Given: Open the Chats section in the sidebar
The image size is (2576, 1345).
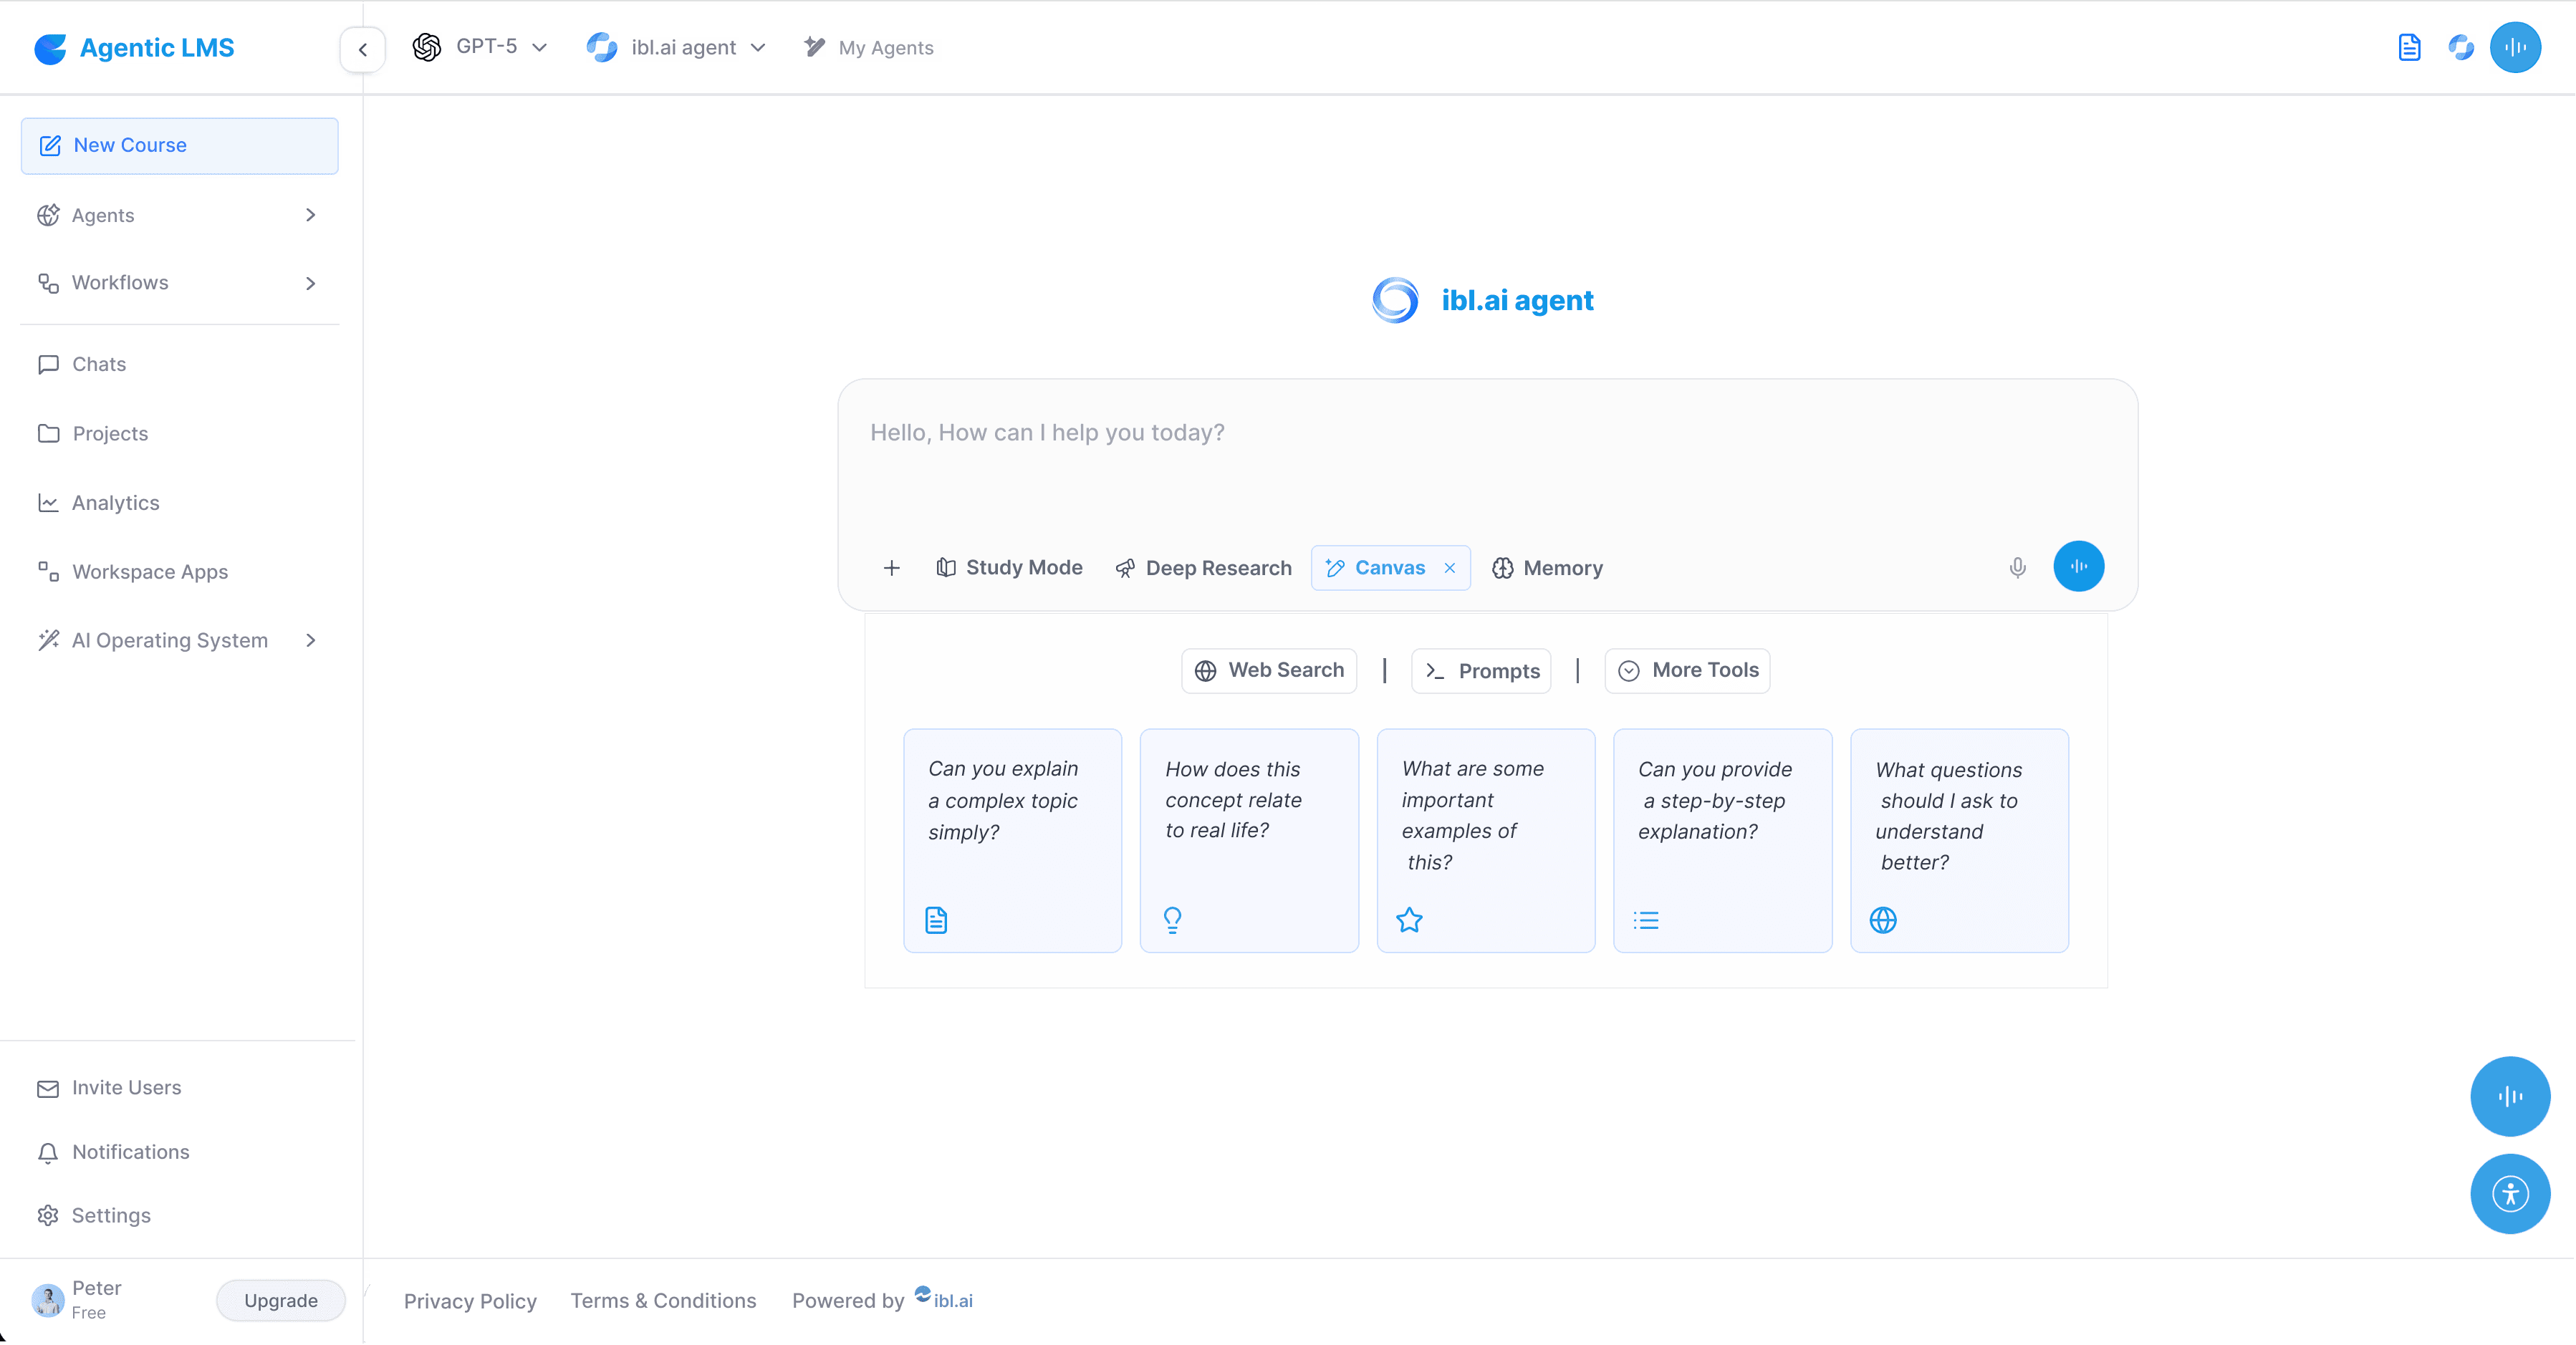Looking at the screenshot, I should point(99,364).
